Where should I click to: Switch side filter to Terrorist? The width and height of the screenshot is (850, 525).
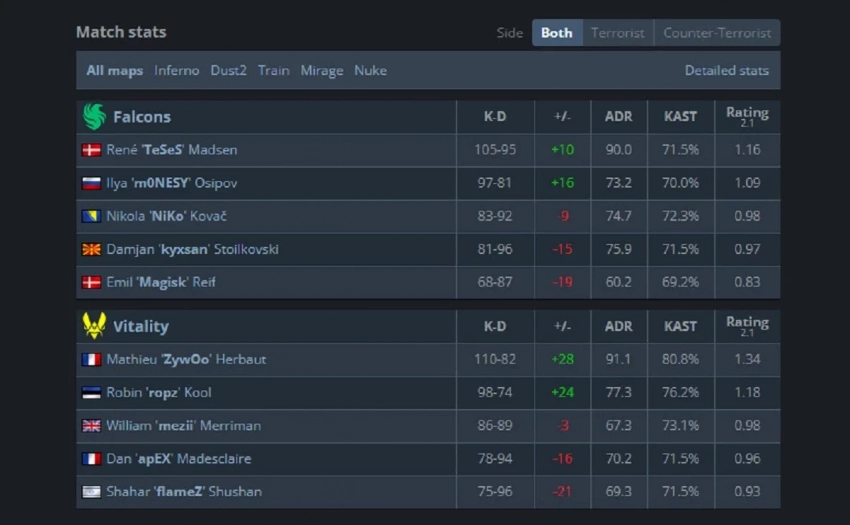pos(617,33)
